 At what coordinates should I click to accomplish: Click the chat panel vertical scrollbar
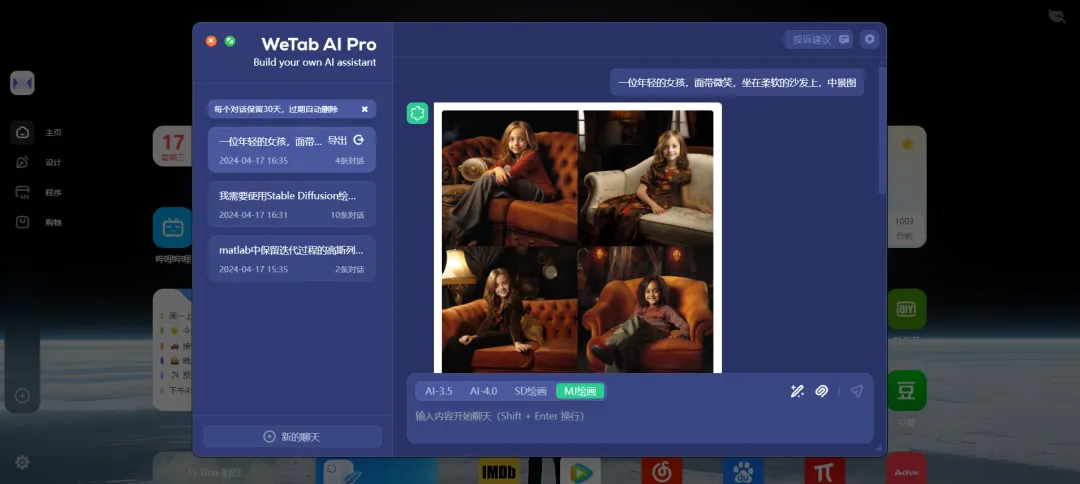coord(882,129)
